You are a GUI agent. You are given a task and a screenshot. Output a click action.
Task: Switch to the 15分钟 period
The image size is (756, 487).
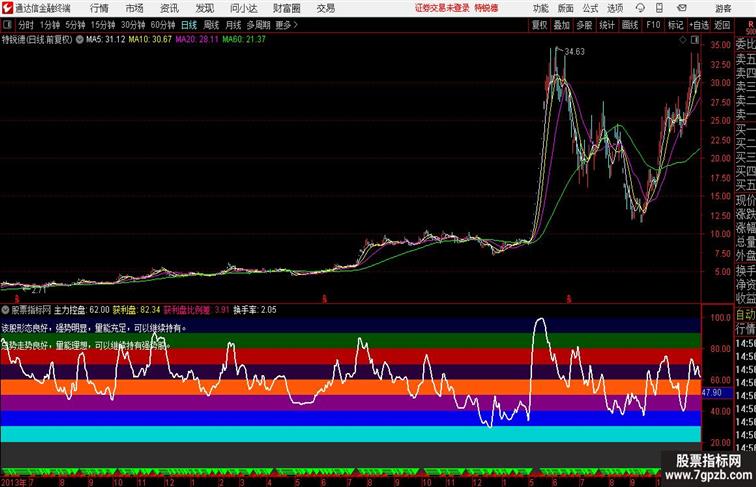point(103,25)
